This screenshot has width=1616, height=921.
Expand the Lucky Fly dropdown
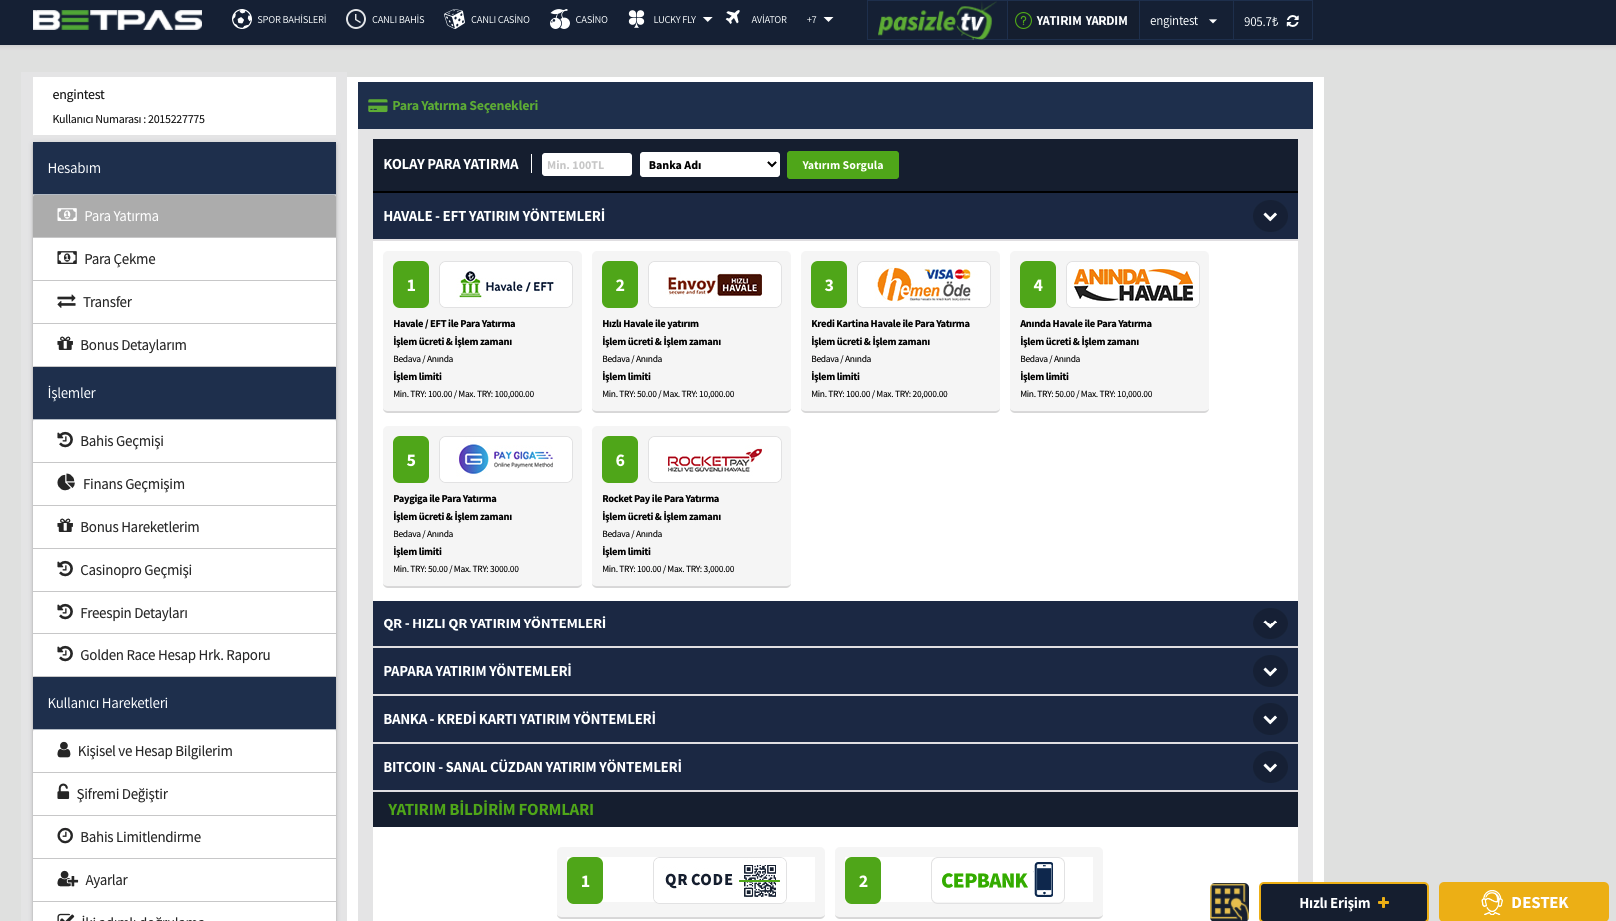tap(670, 19)
